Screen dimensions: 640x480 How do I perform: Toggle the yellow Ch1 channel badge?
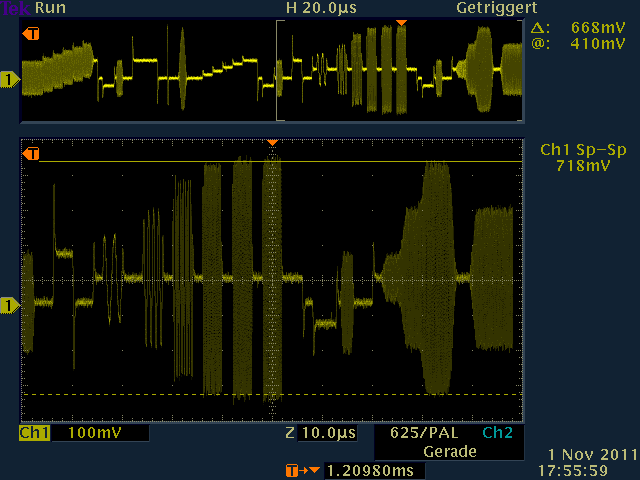[34, 434]
